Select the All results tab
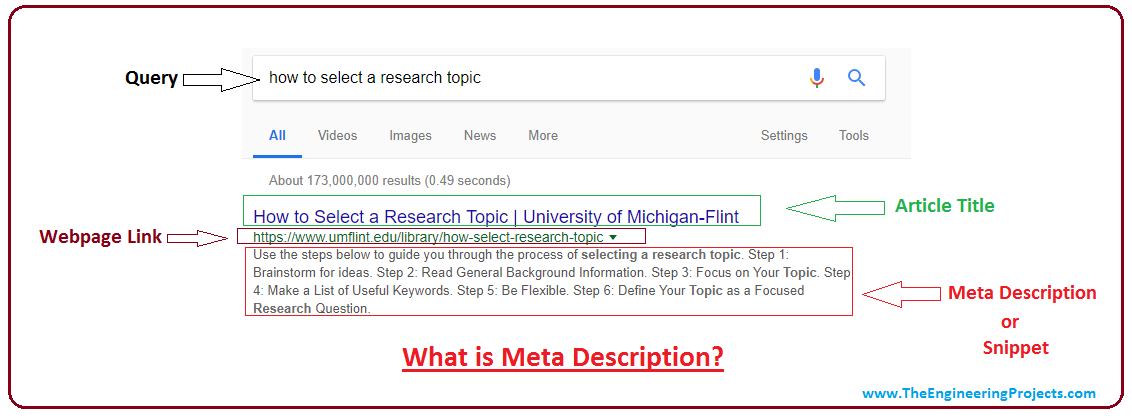Image resolution: width=1132 pixels, height=420 pixels. pyautogui.click(x=277, y=136)
